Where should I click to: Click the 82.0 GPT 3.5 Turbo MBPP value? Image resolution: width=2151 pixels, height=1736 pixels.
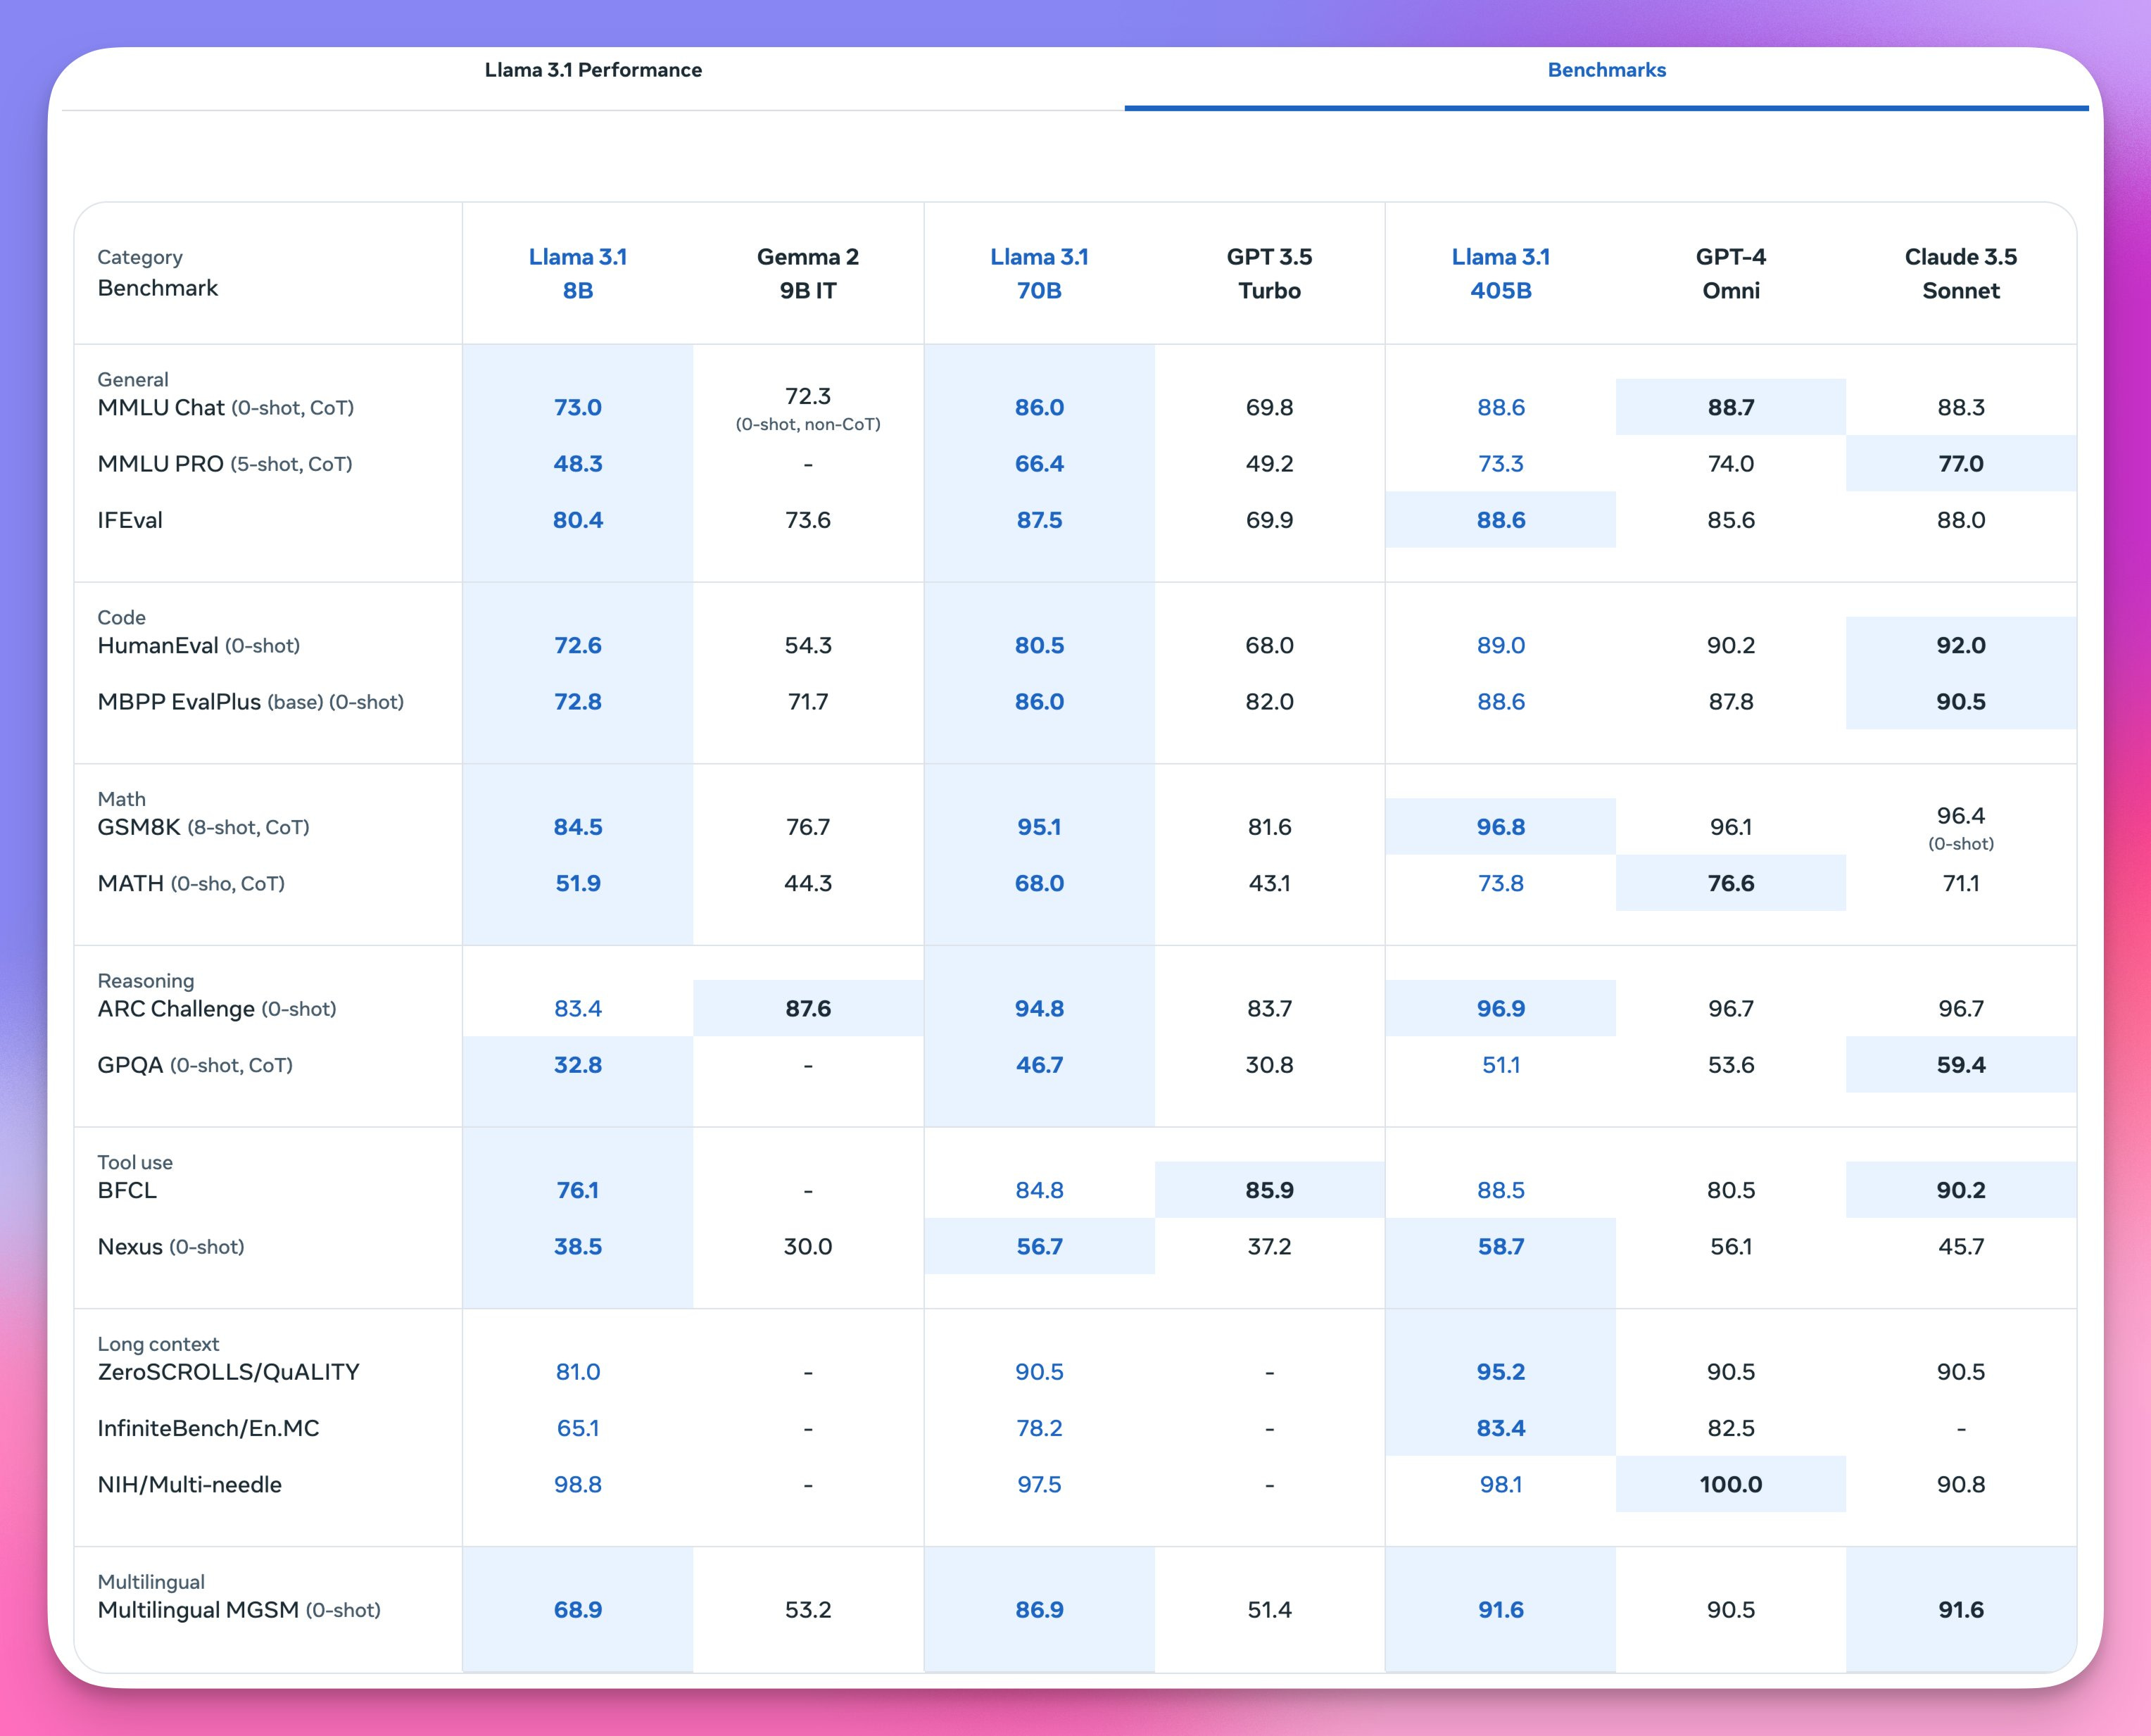pos(1269,702)
